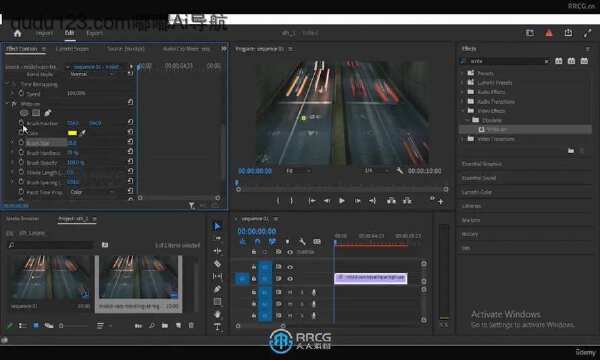This screenshot has width=600, height=360.
Task: Pick color with the eyedropper icon
Action: [82, 133]
